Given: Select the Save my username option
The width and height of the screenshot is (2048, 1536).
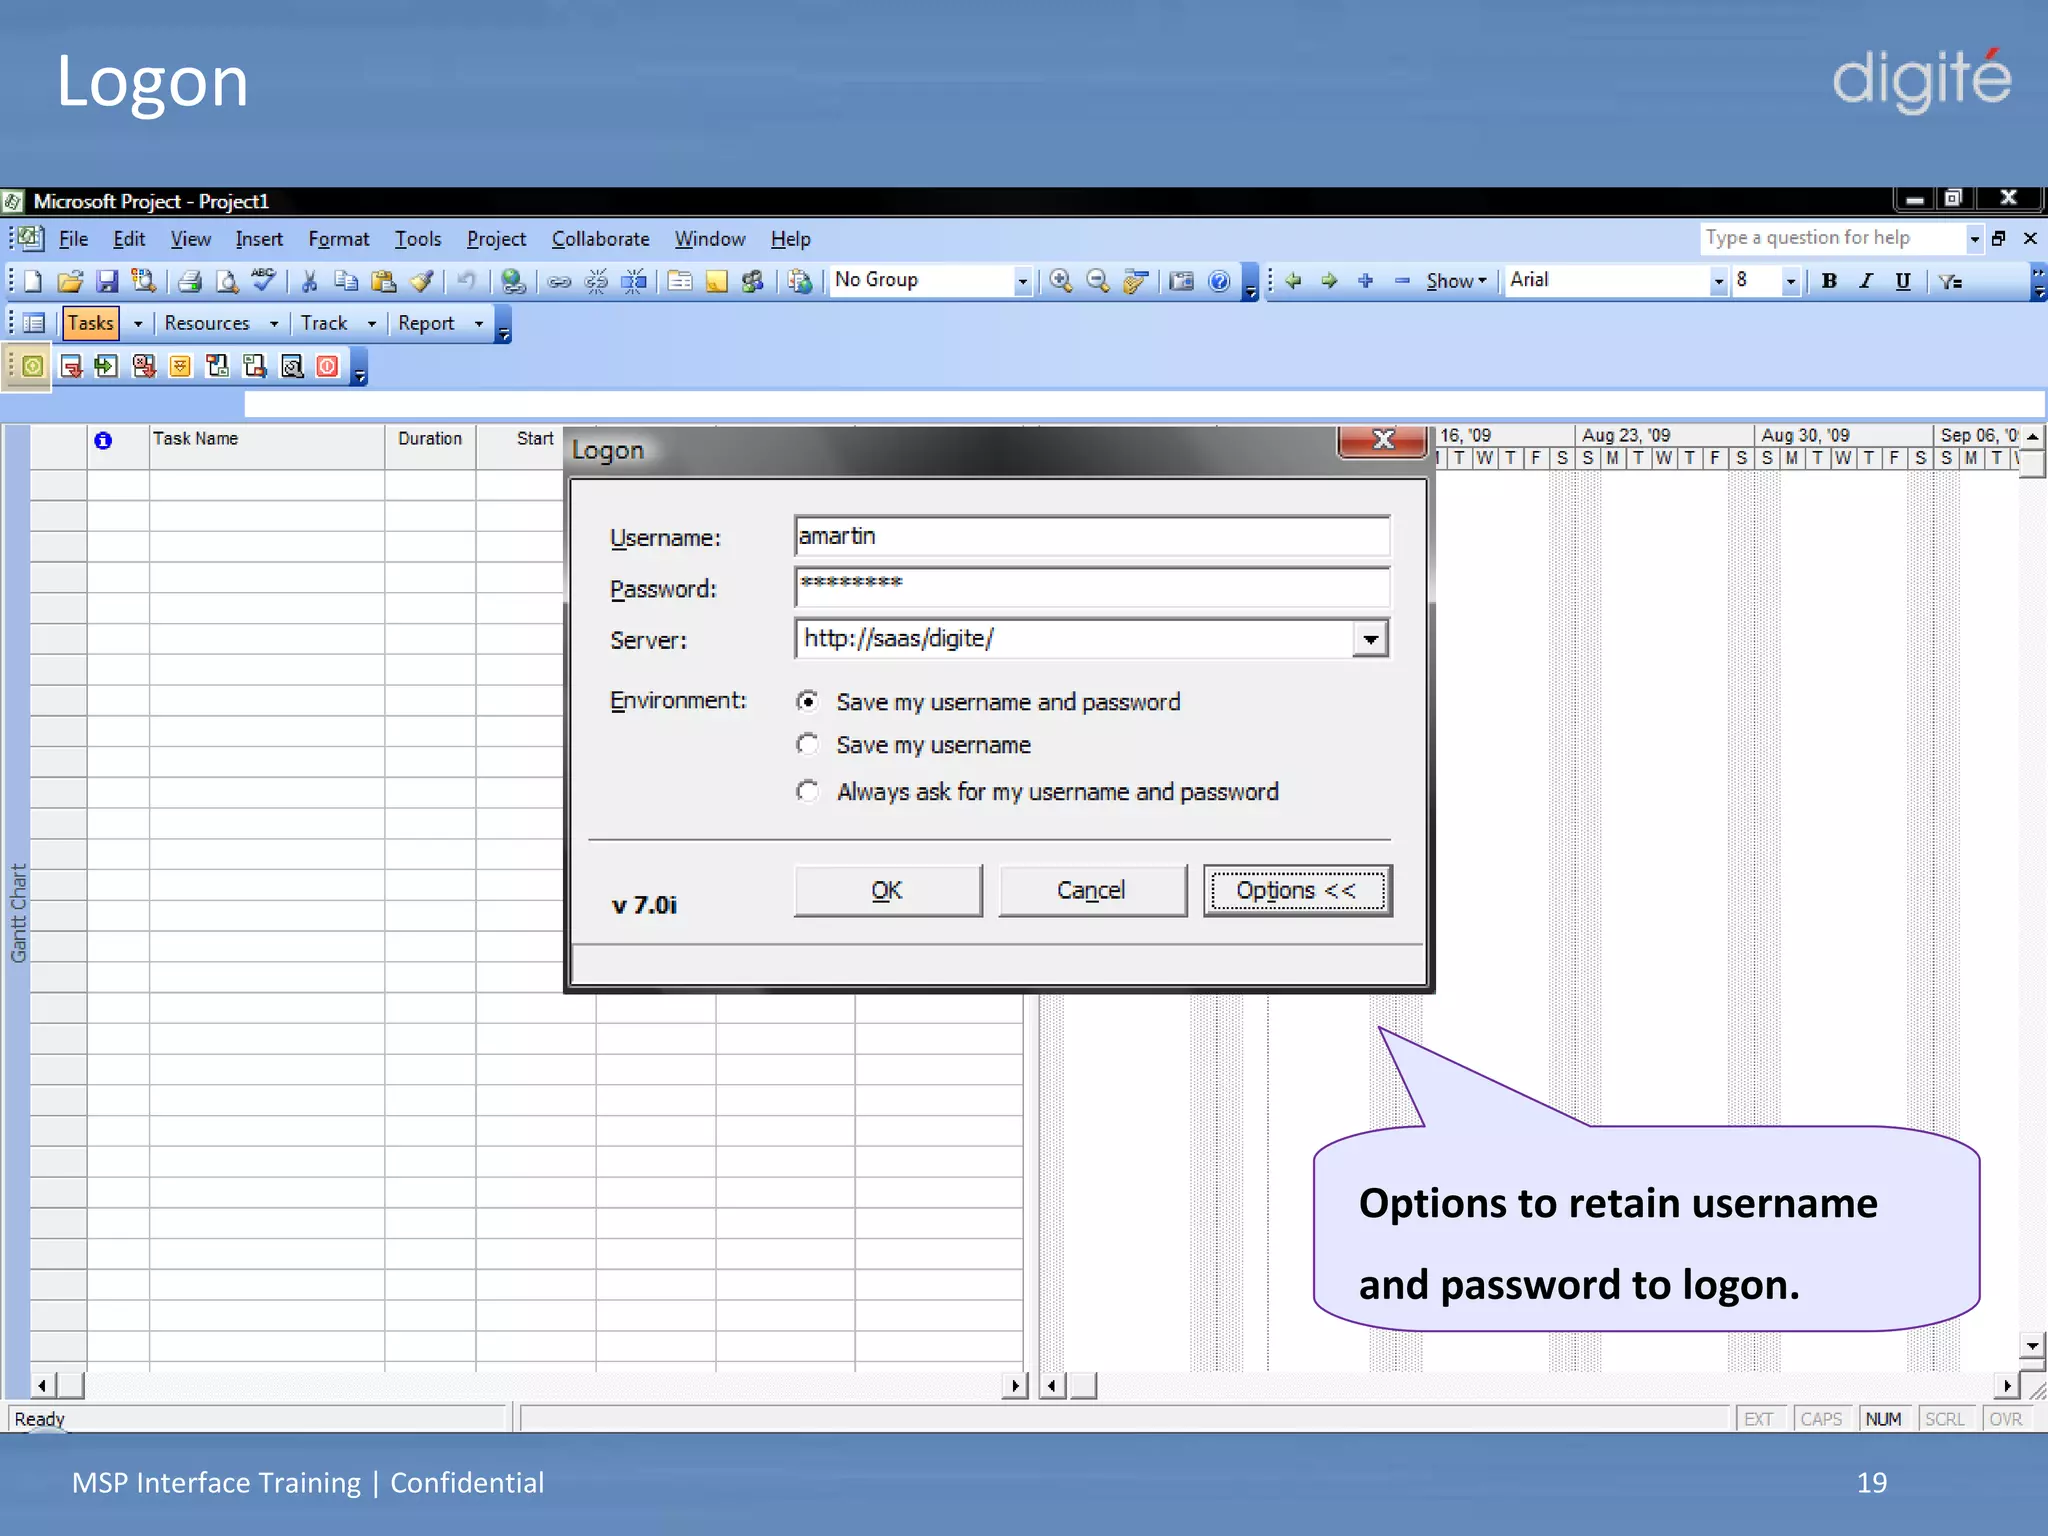Looking at the screenshot, I should click(x=808, y=744).
